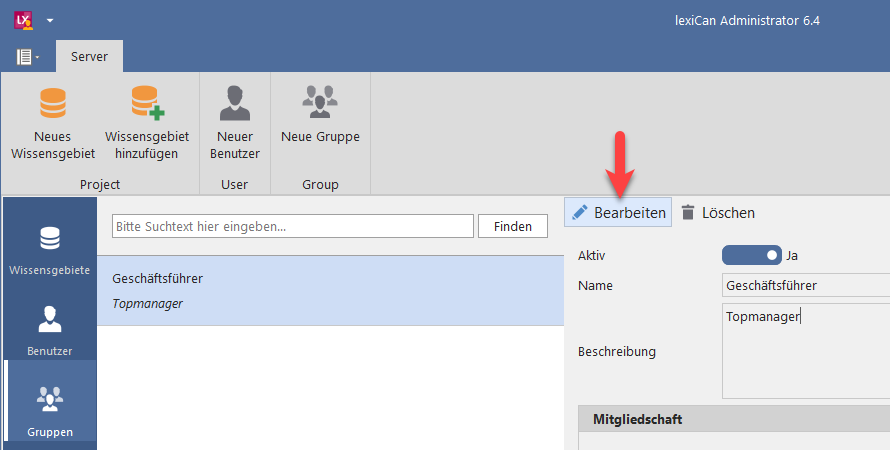The width and height of the screenshot is (890, 450).
Task: Switch to the Server ribbon tab
Action: [89, 57]
